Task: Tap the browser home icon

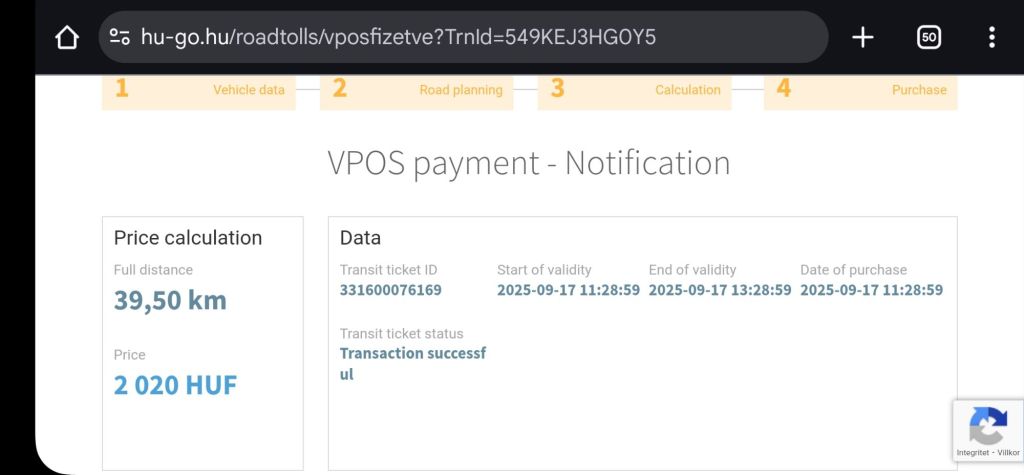Action: pyautogui.click(x=66, y=38)
